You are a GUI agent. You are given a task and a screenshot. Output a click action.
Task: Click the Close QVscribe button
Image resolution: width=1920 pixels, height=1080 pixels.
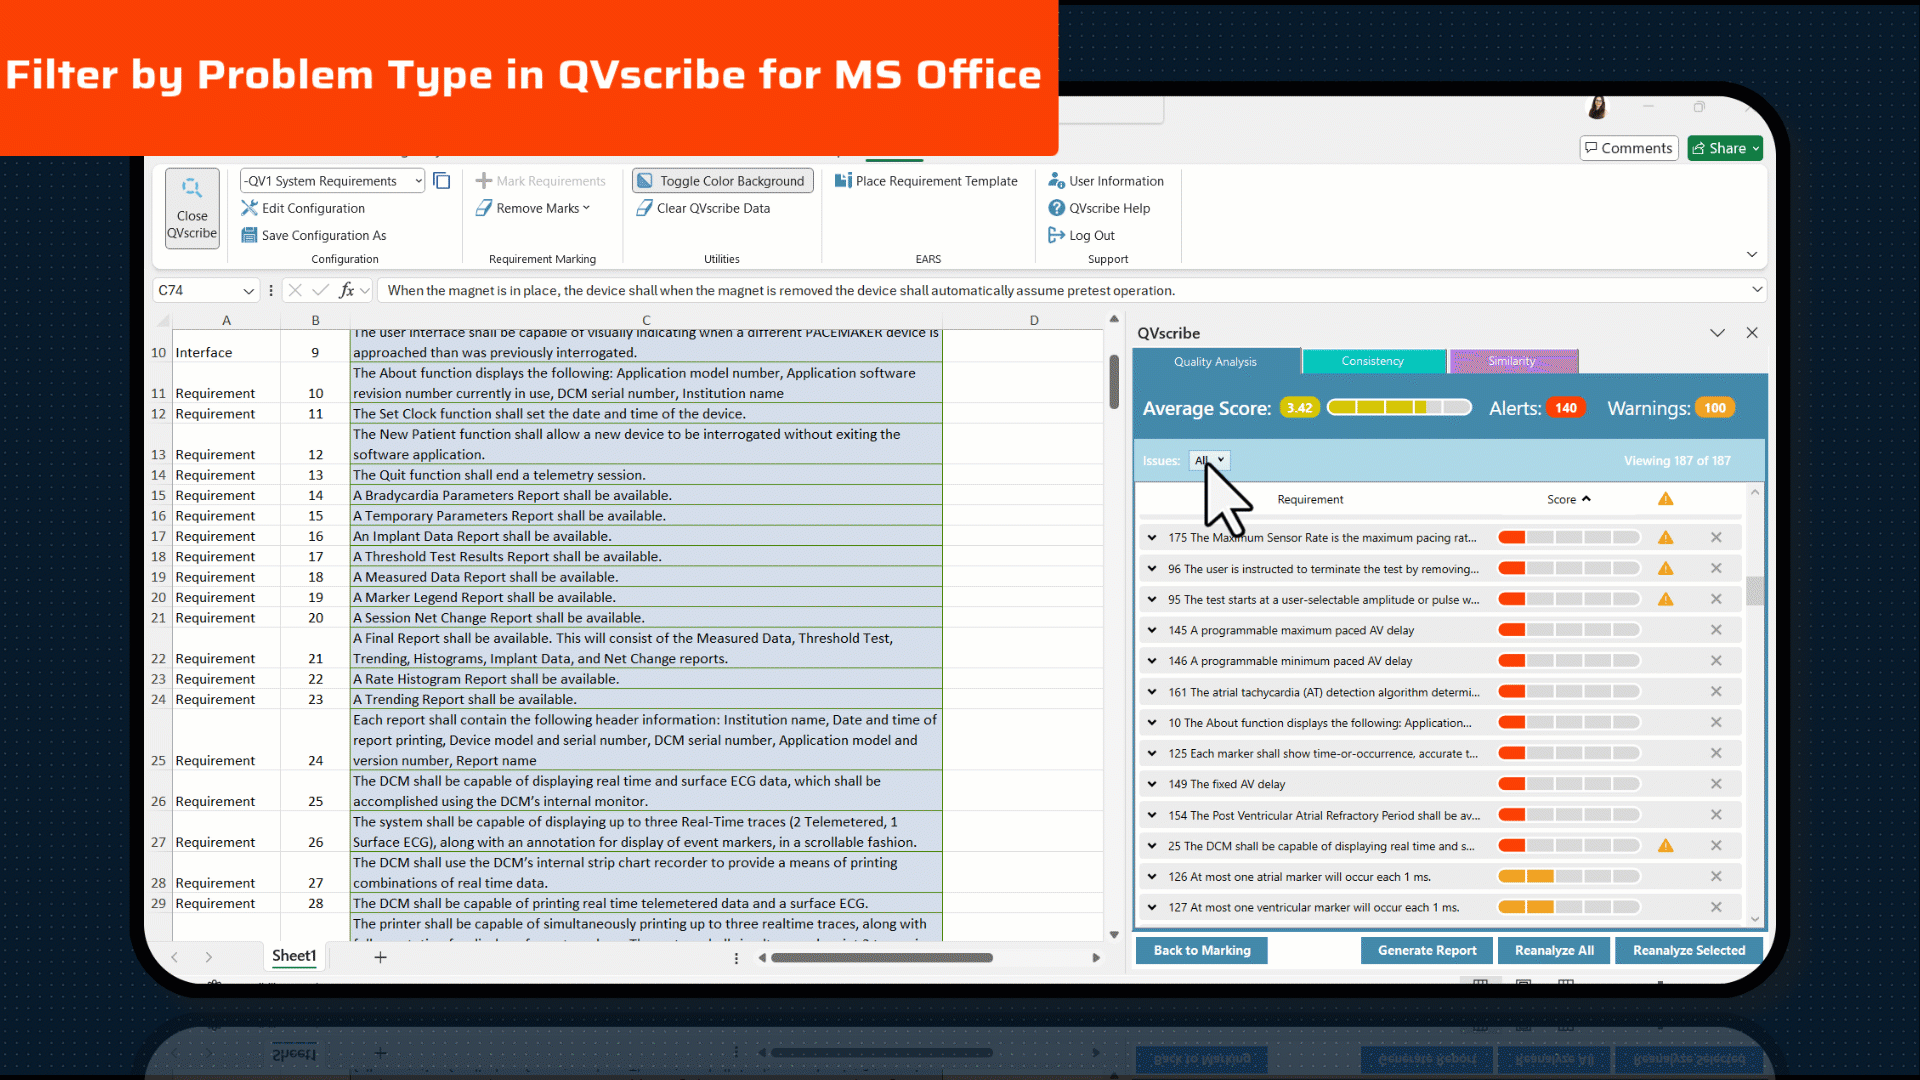pyautogui.click(x=192, y=208)
